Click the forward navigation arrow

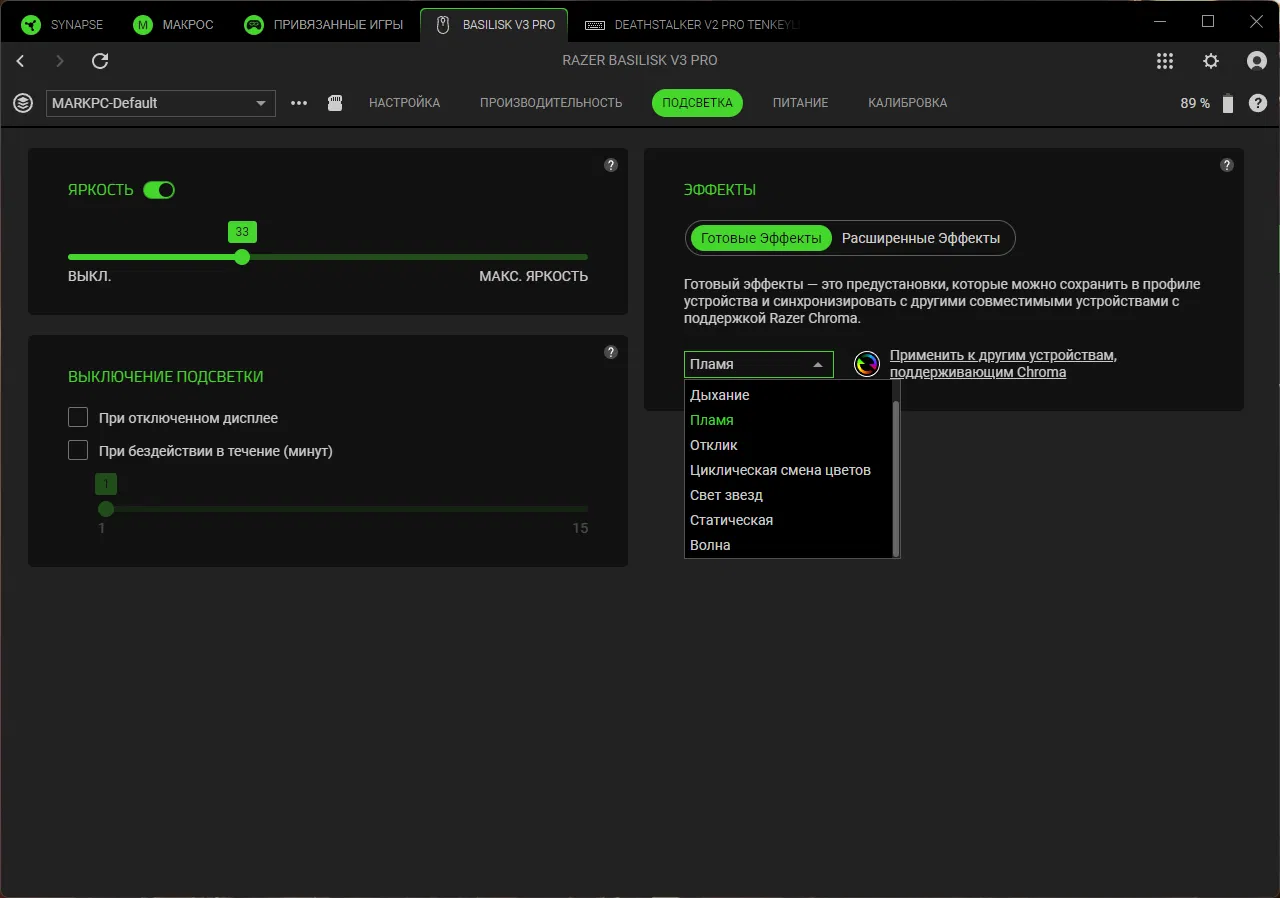point(60,61)
